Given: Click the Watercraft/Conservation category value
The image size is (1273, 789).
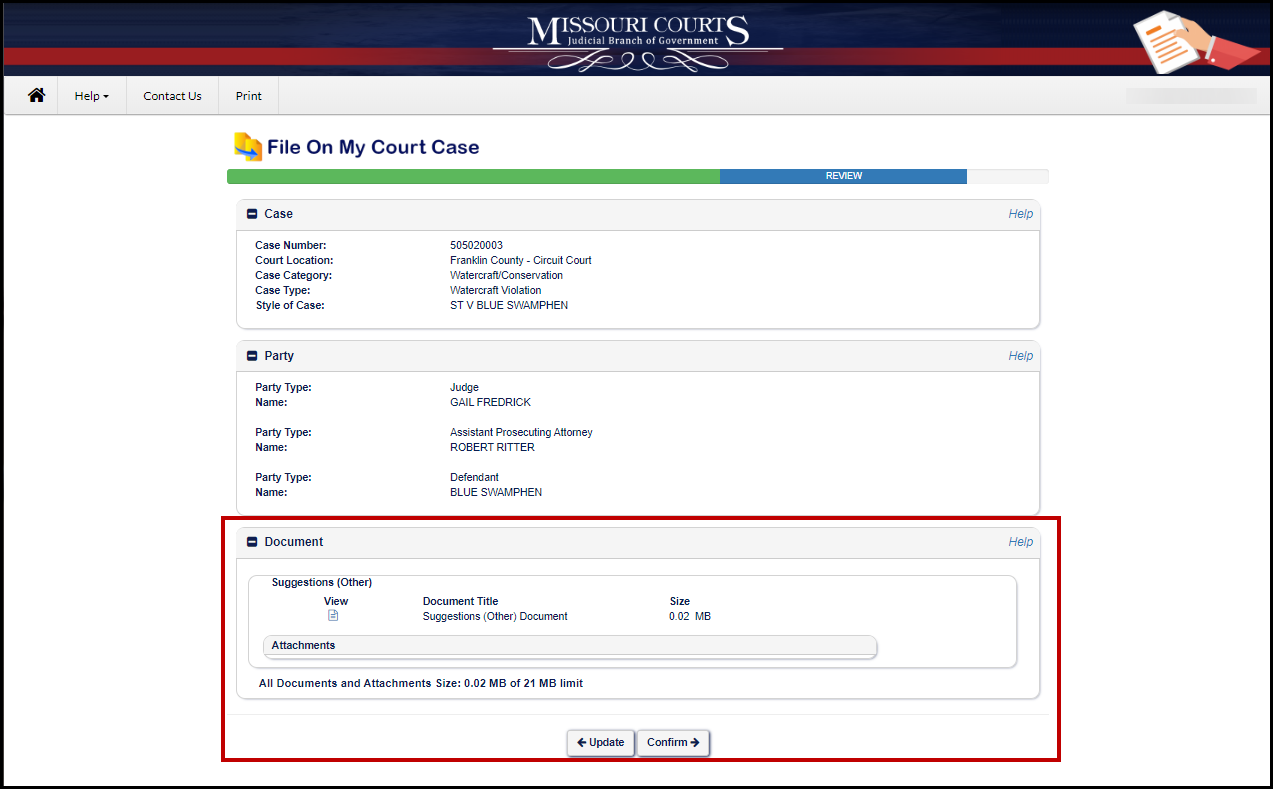Looking at the screenshot, I should coord(506,275).
